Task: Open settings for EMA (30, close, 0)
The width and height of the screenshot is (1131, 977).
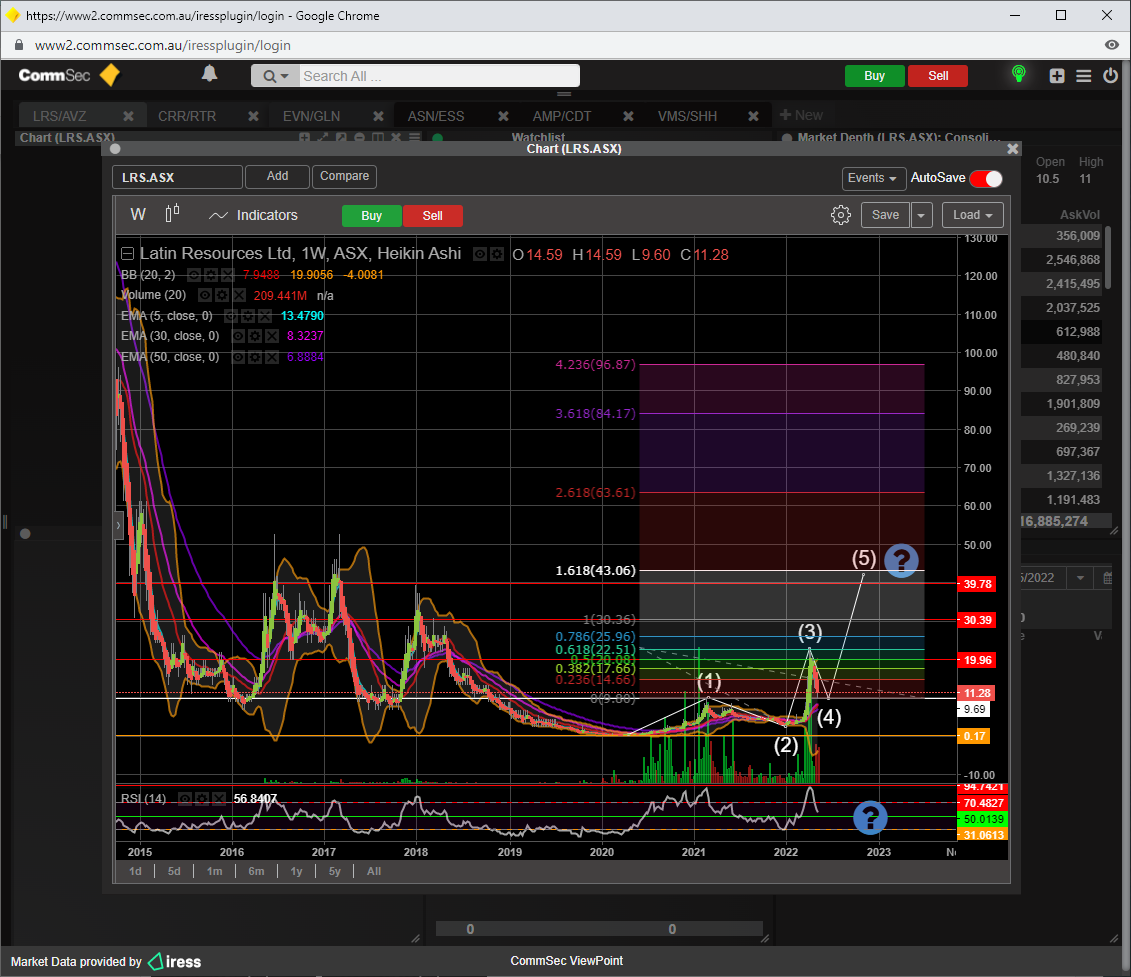Action: pyautogui.click(x=255, y=336)
